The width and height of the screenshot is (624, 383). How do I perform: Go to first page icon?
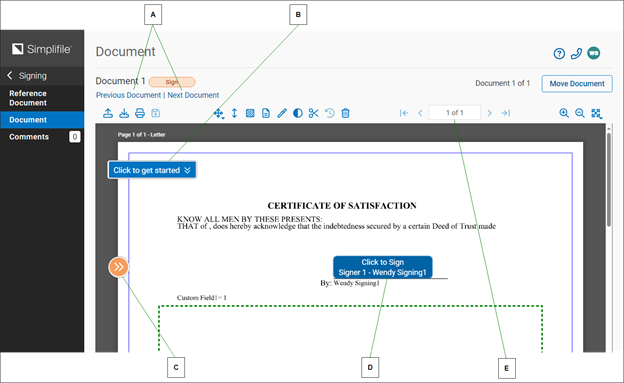(x=404, y=113)
